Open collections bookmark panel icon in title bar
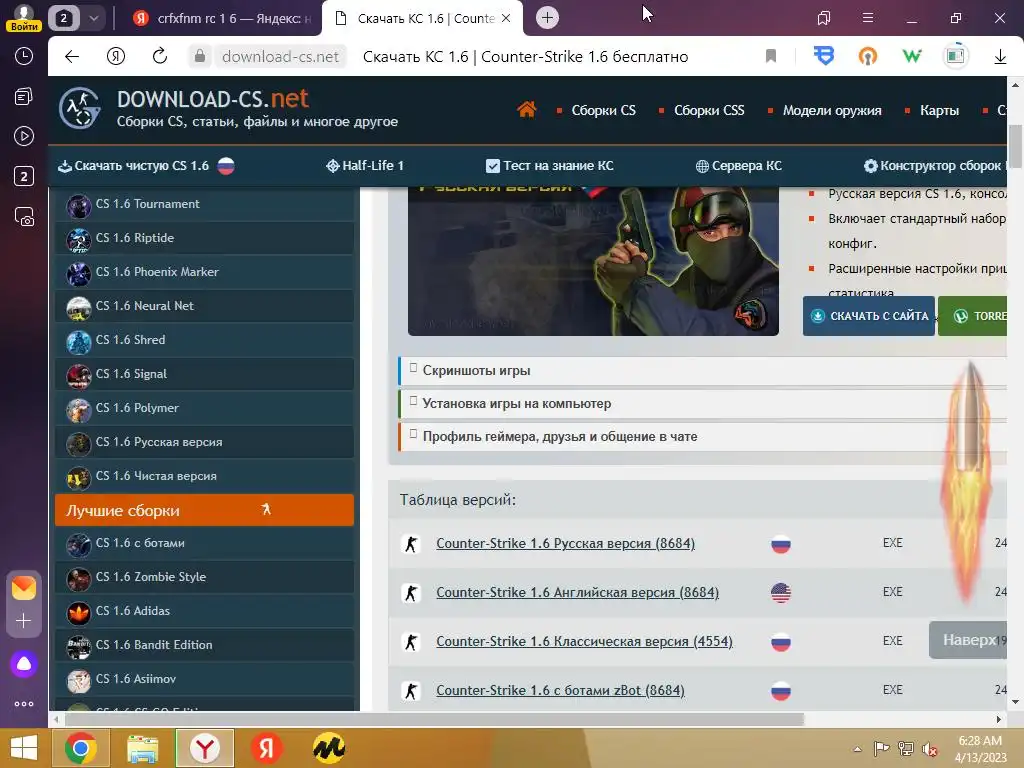The width and height of the screenshot is (1024, 768). (x=824, y=18)
